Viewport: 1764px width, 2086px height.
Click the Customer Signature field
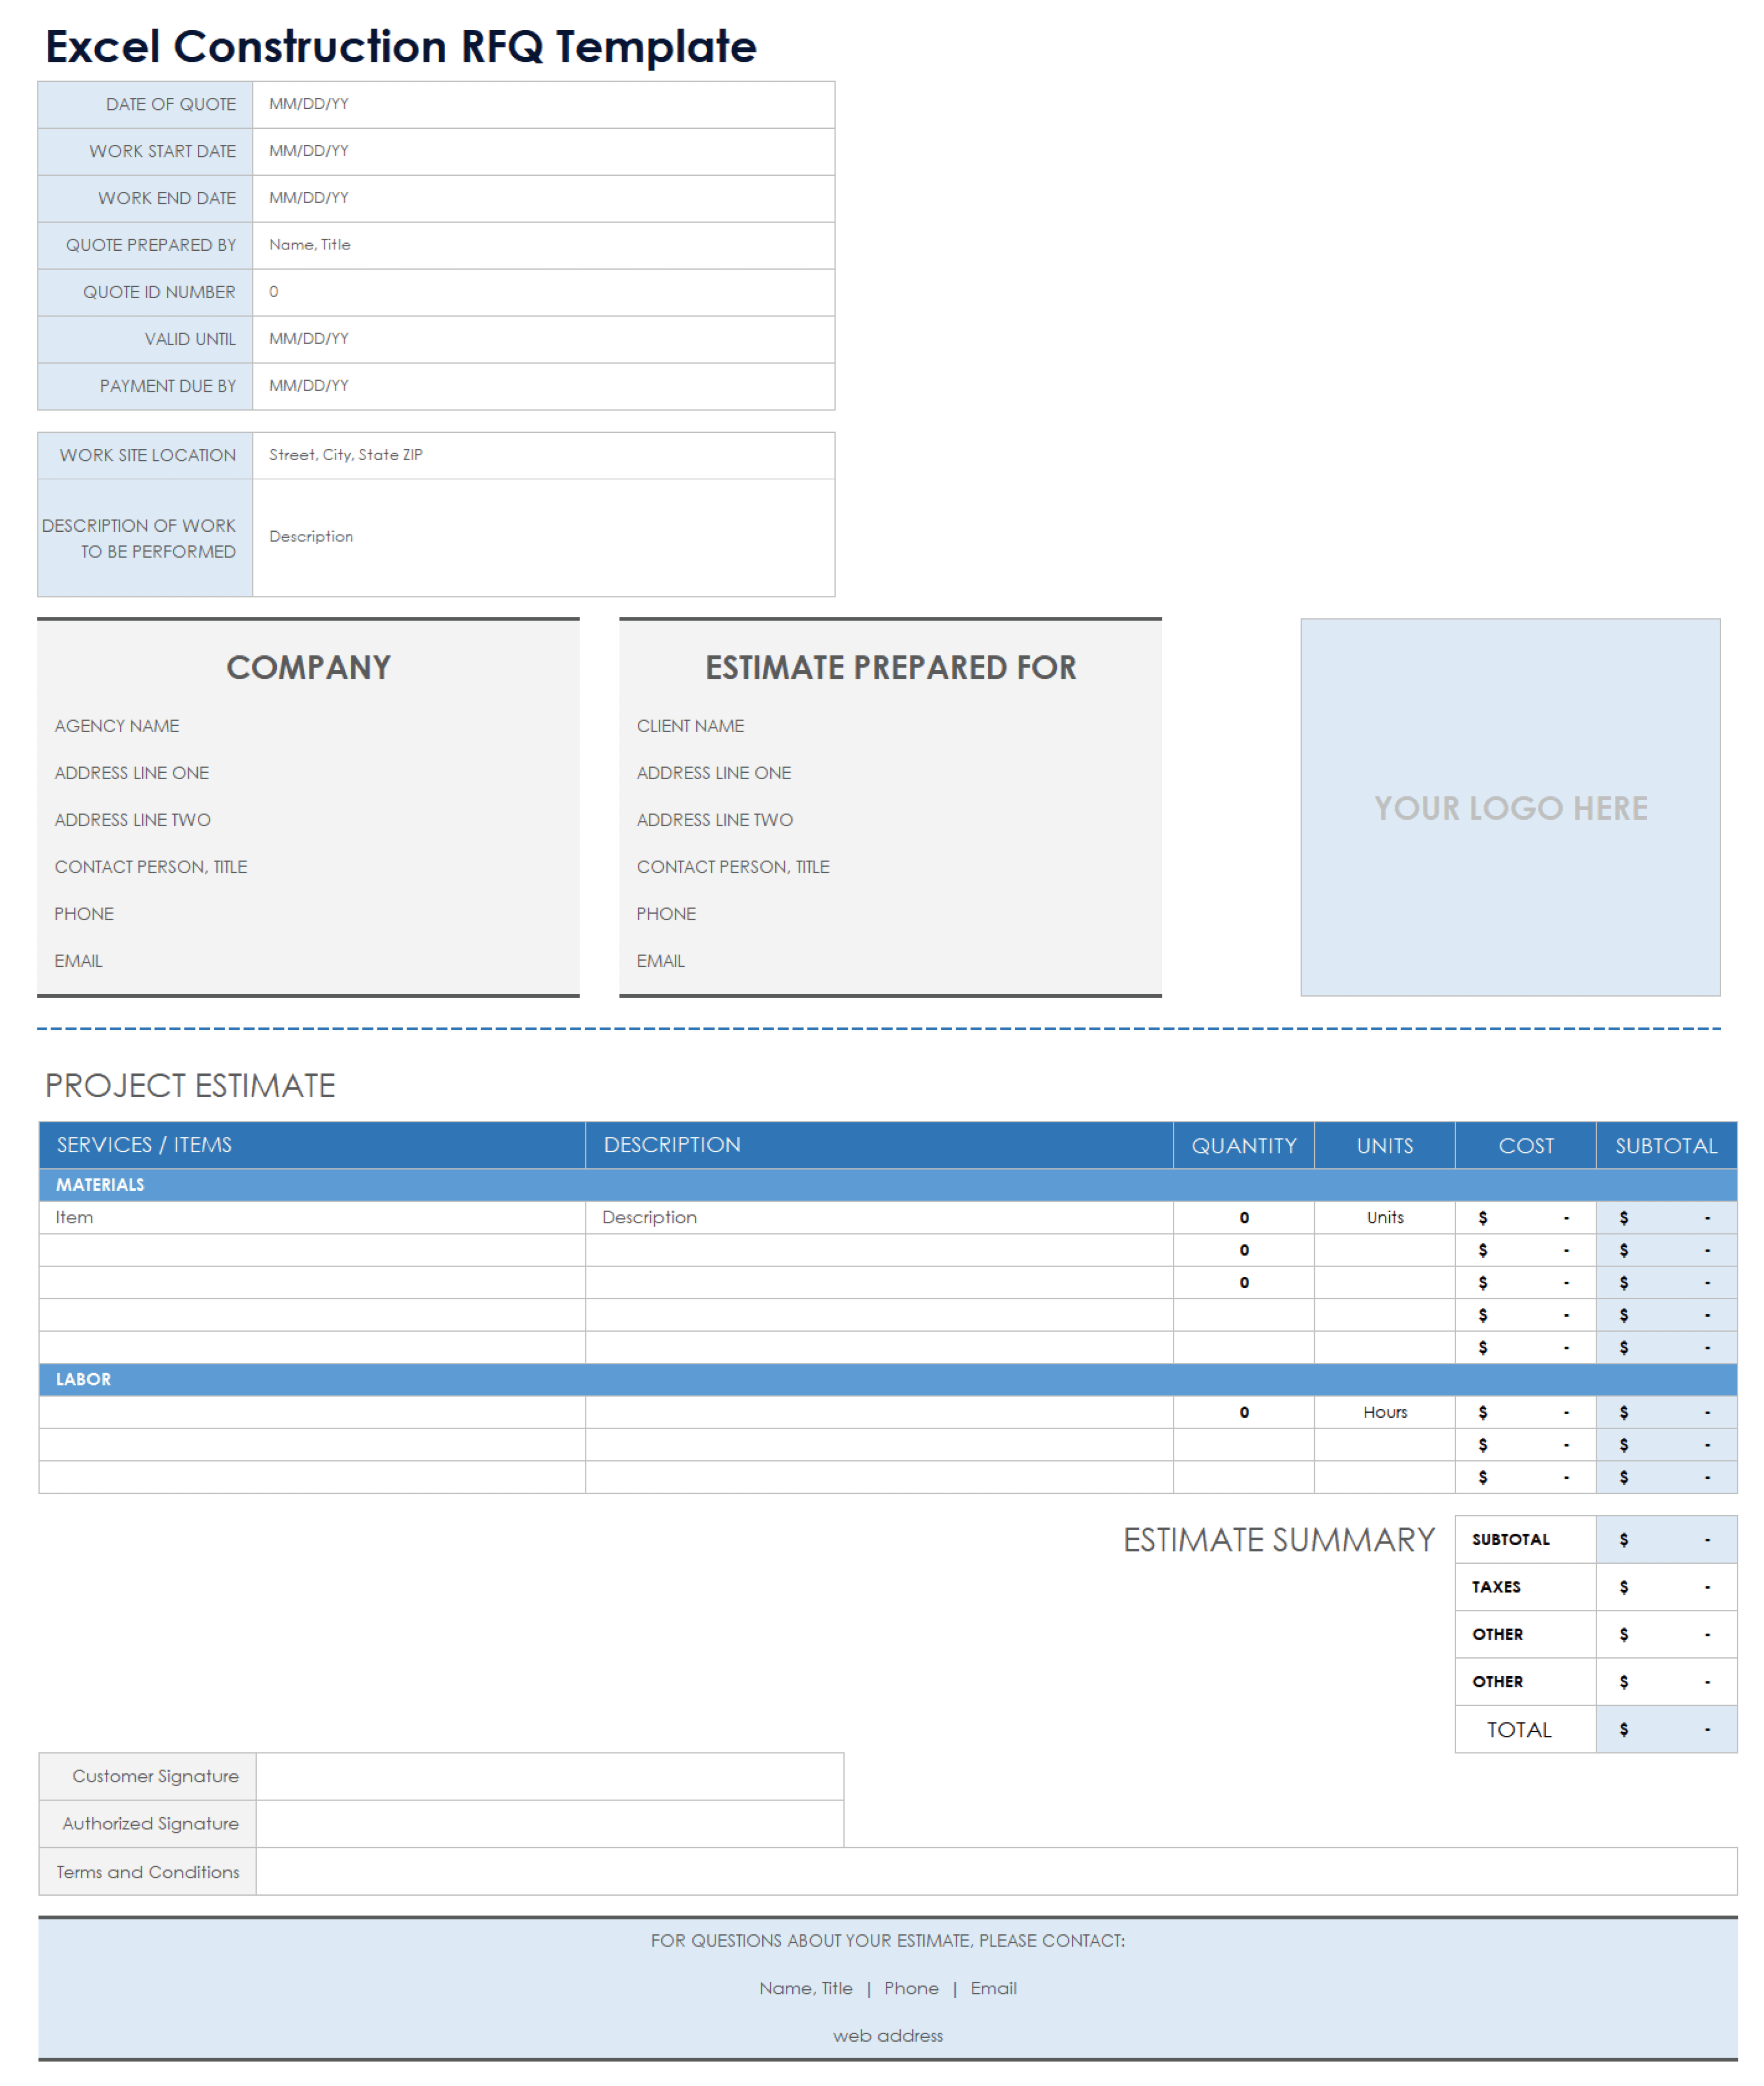click(550, 1777)
